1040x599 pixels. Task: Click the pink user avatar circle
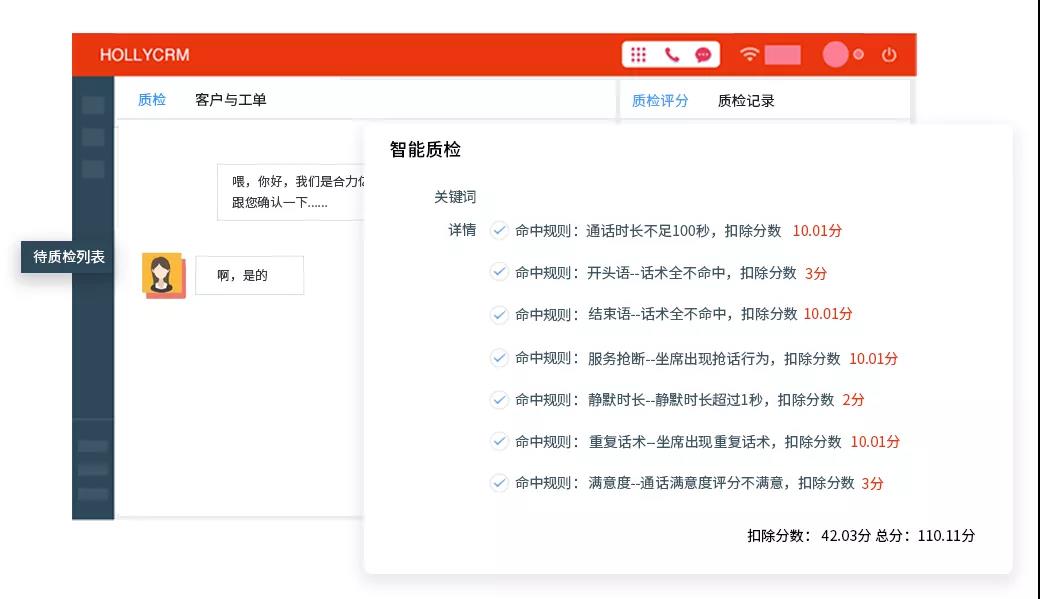(x=835, y=54)
